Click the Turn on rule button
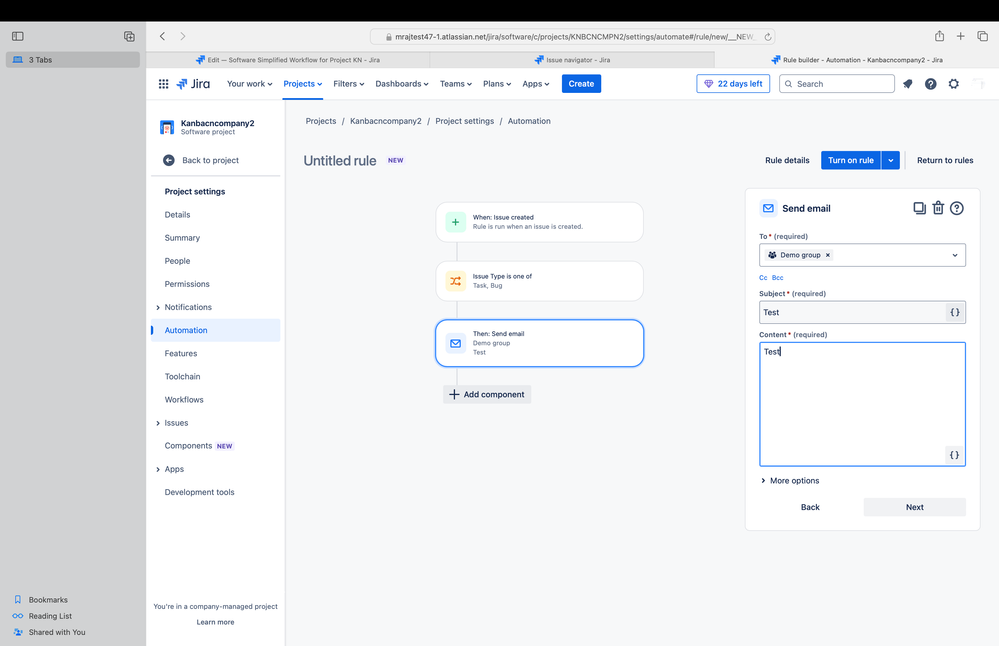The width and height of the screenshot is (999, 646). pyautogui.click(x=851, y=160)
